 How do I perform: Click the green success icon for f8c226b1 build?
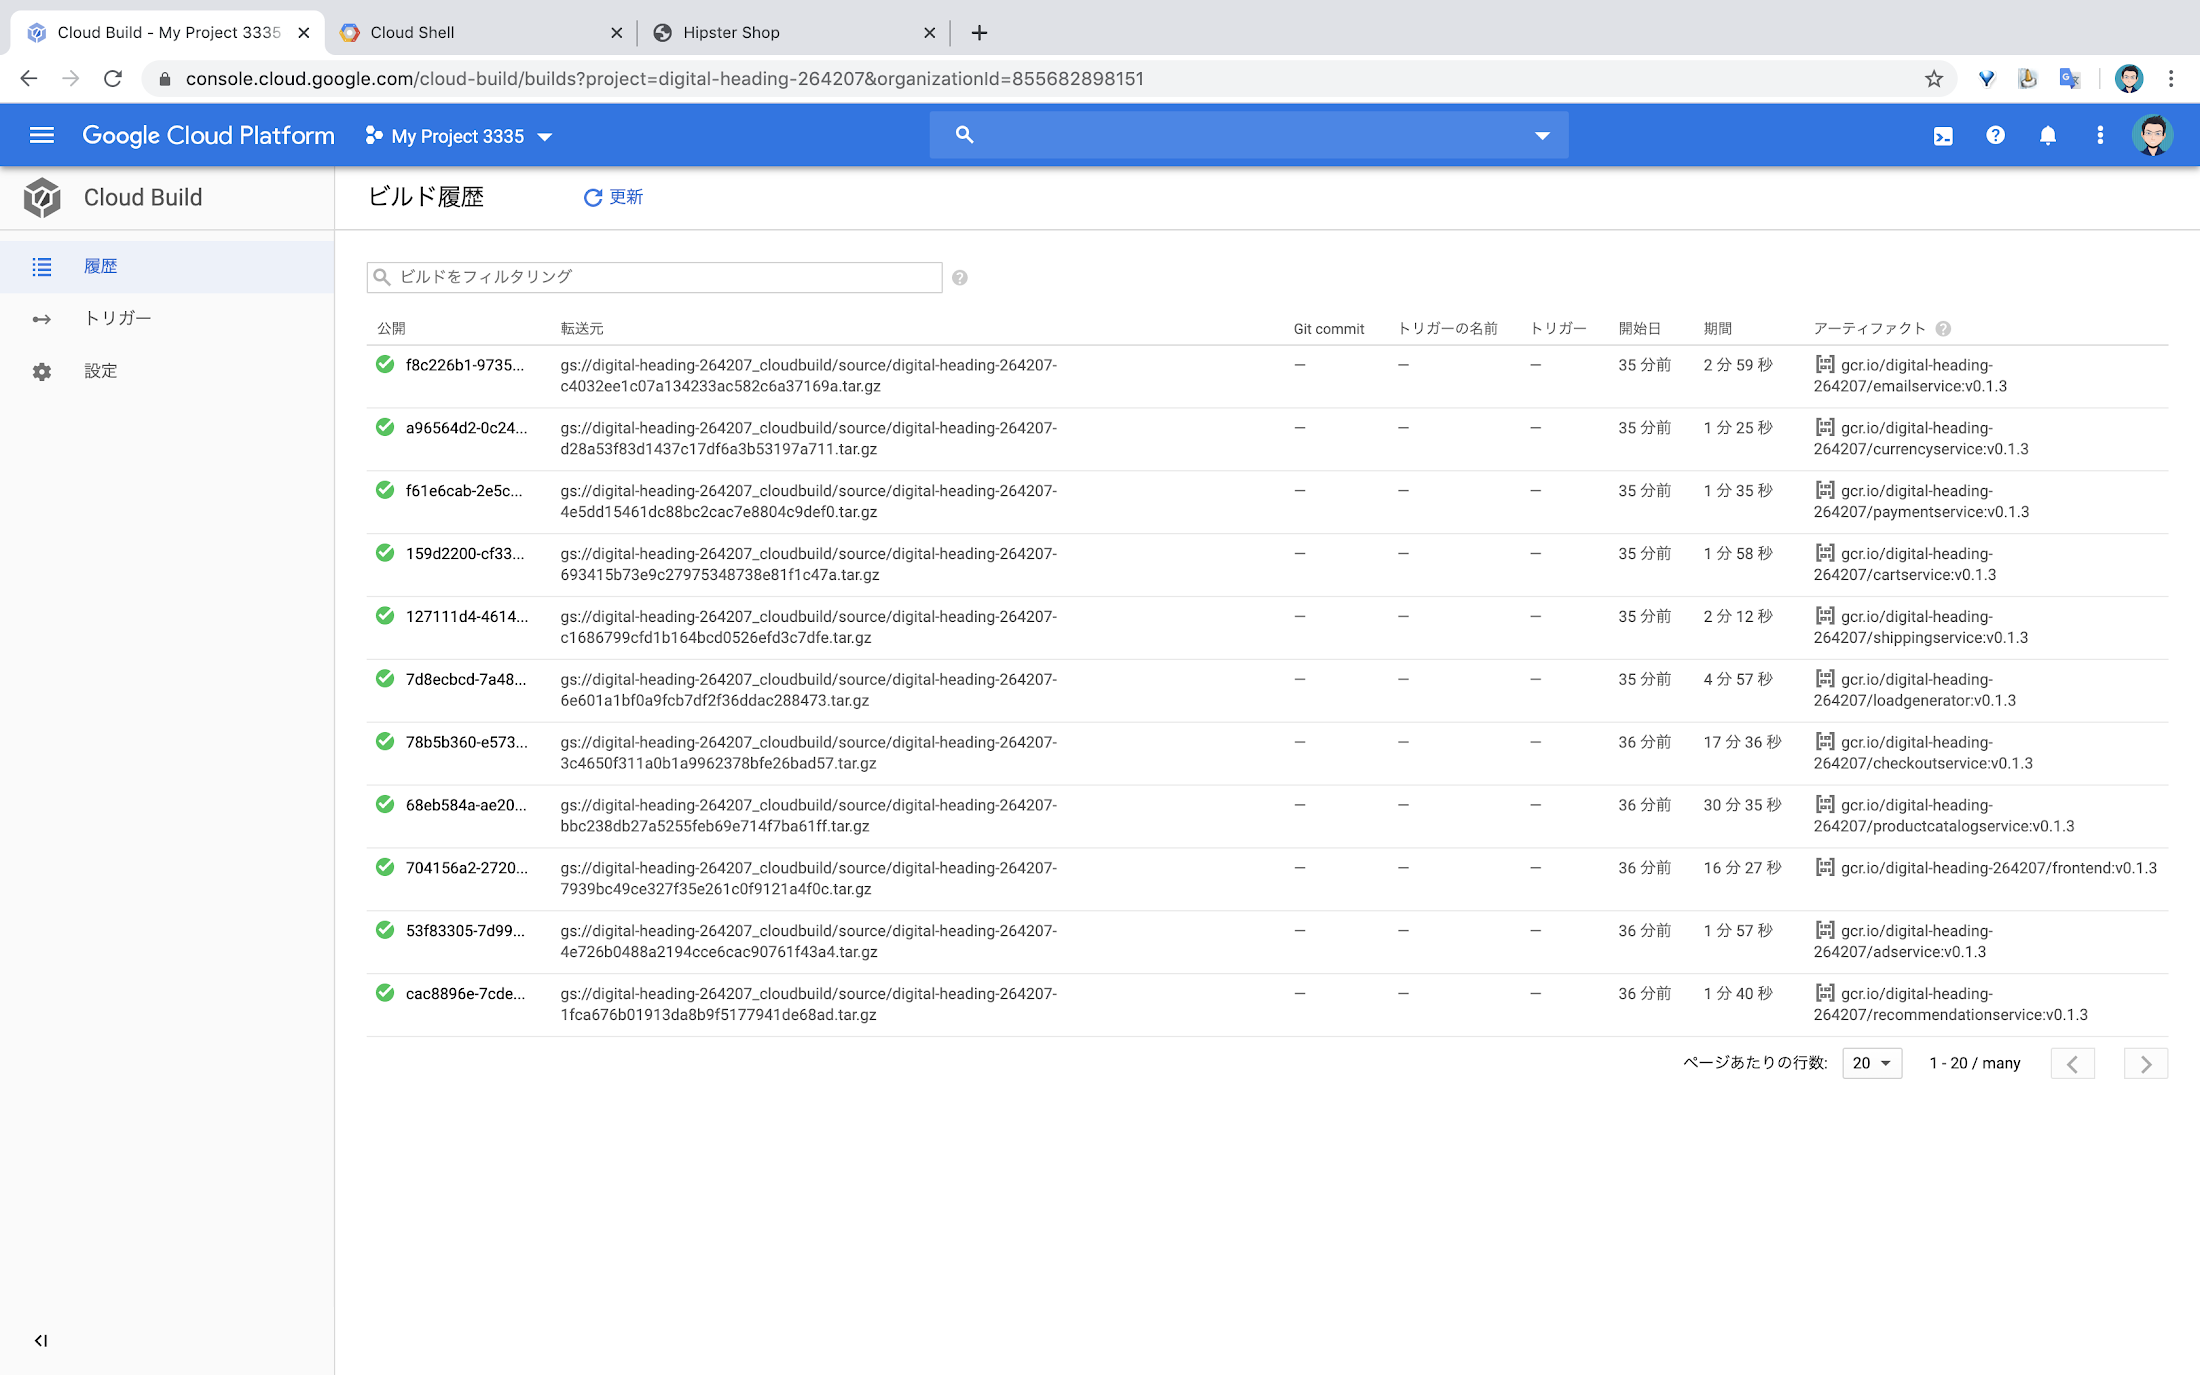385,364
